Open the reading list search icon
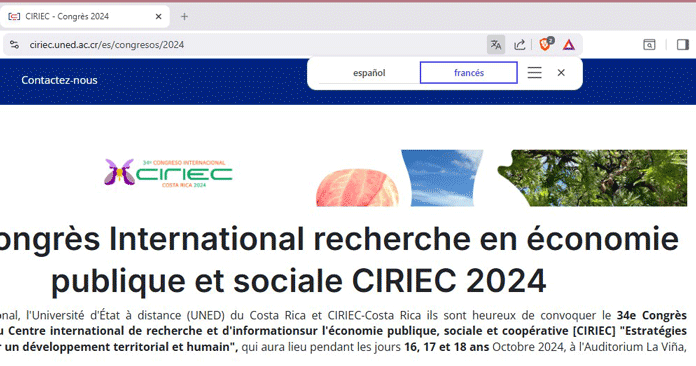This screenshot has height=366, width=696. tap(649, 45)
